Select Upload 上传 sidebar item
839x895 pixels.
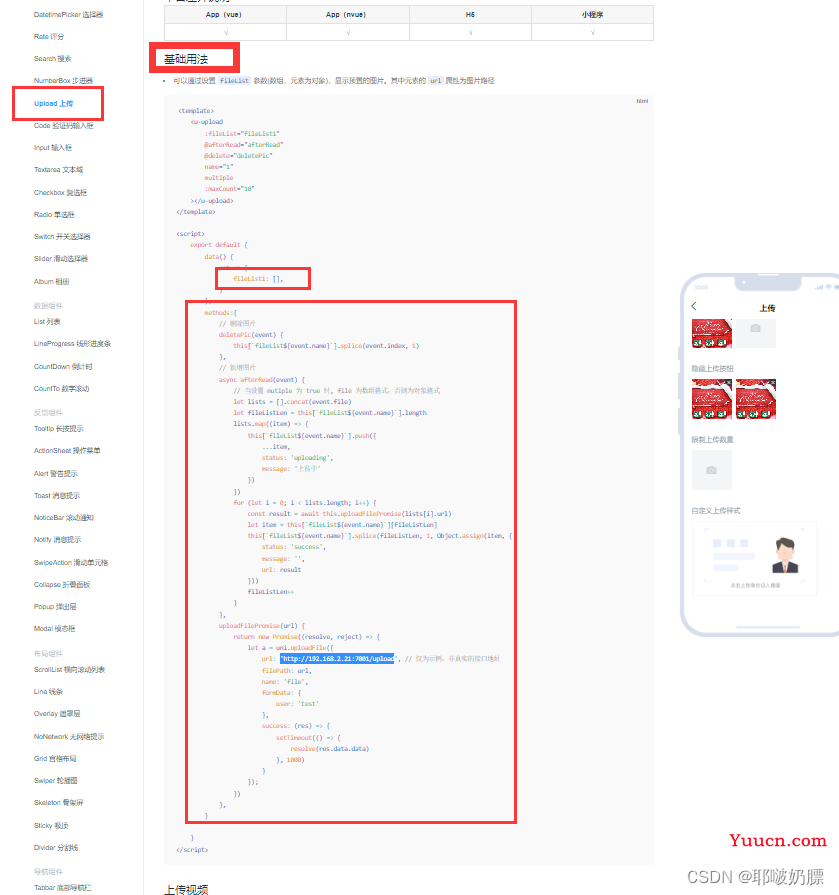(x=54, y=103)
